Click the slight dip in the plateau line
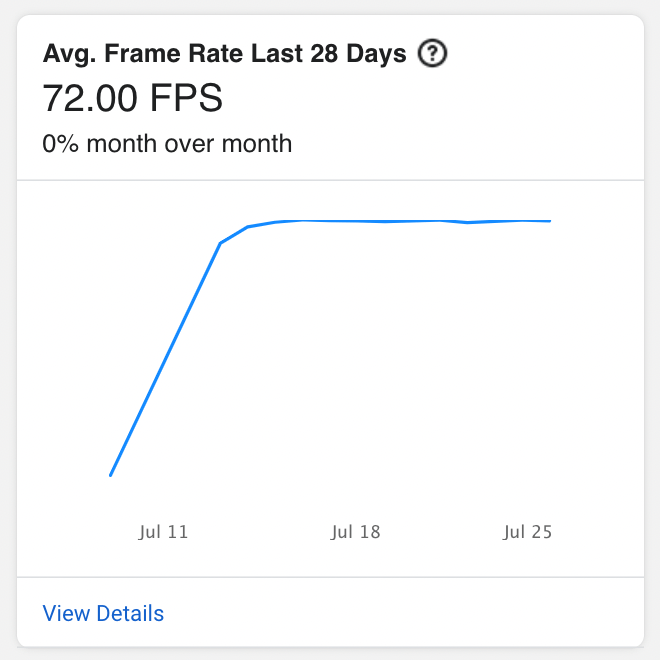This screenshot has height=660, width=660. [x=468, y=223]
